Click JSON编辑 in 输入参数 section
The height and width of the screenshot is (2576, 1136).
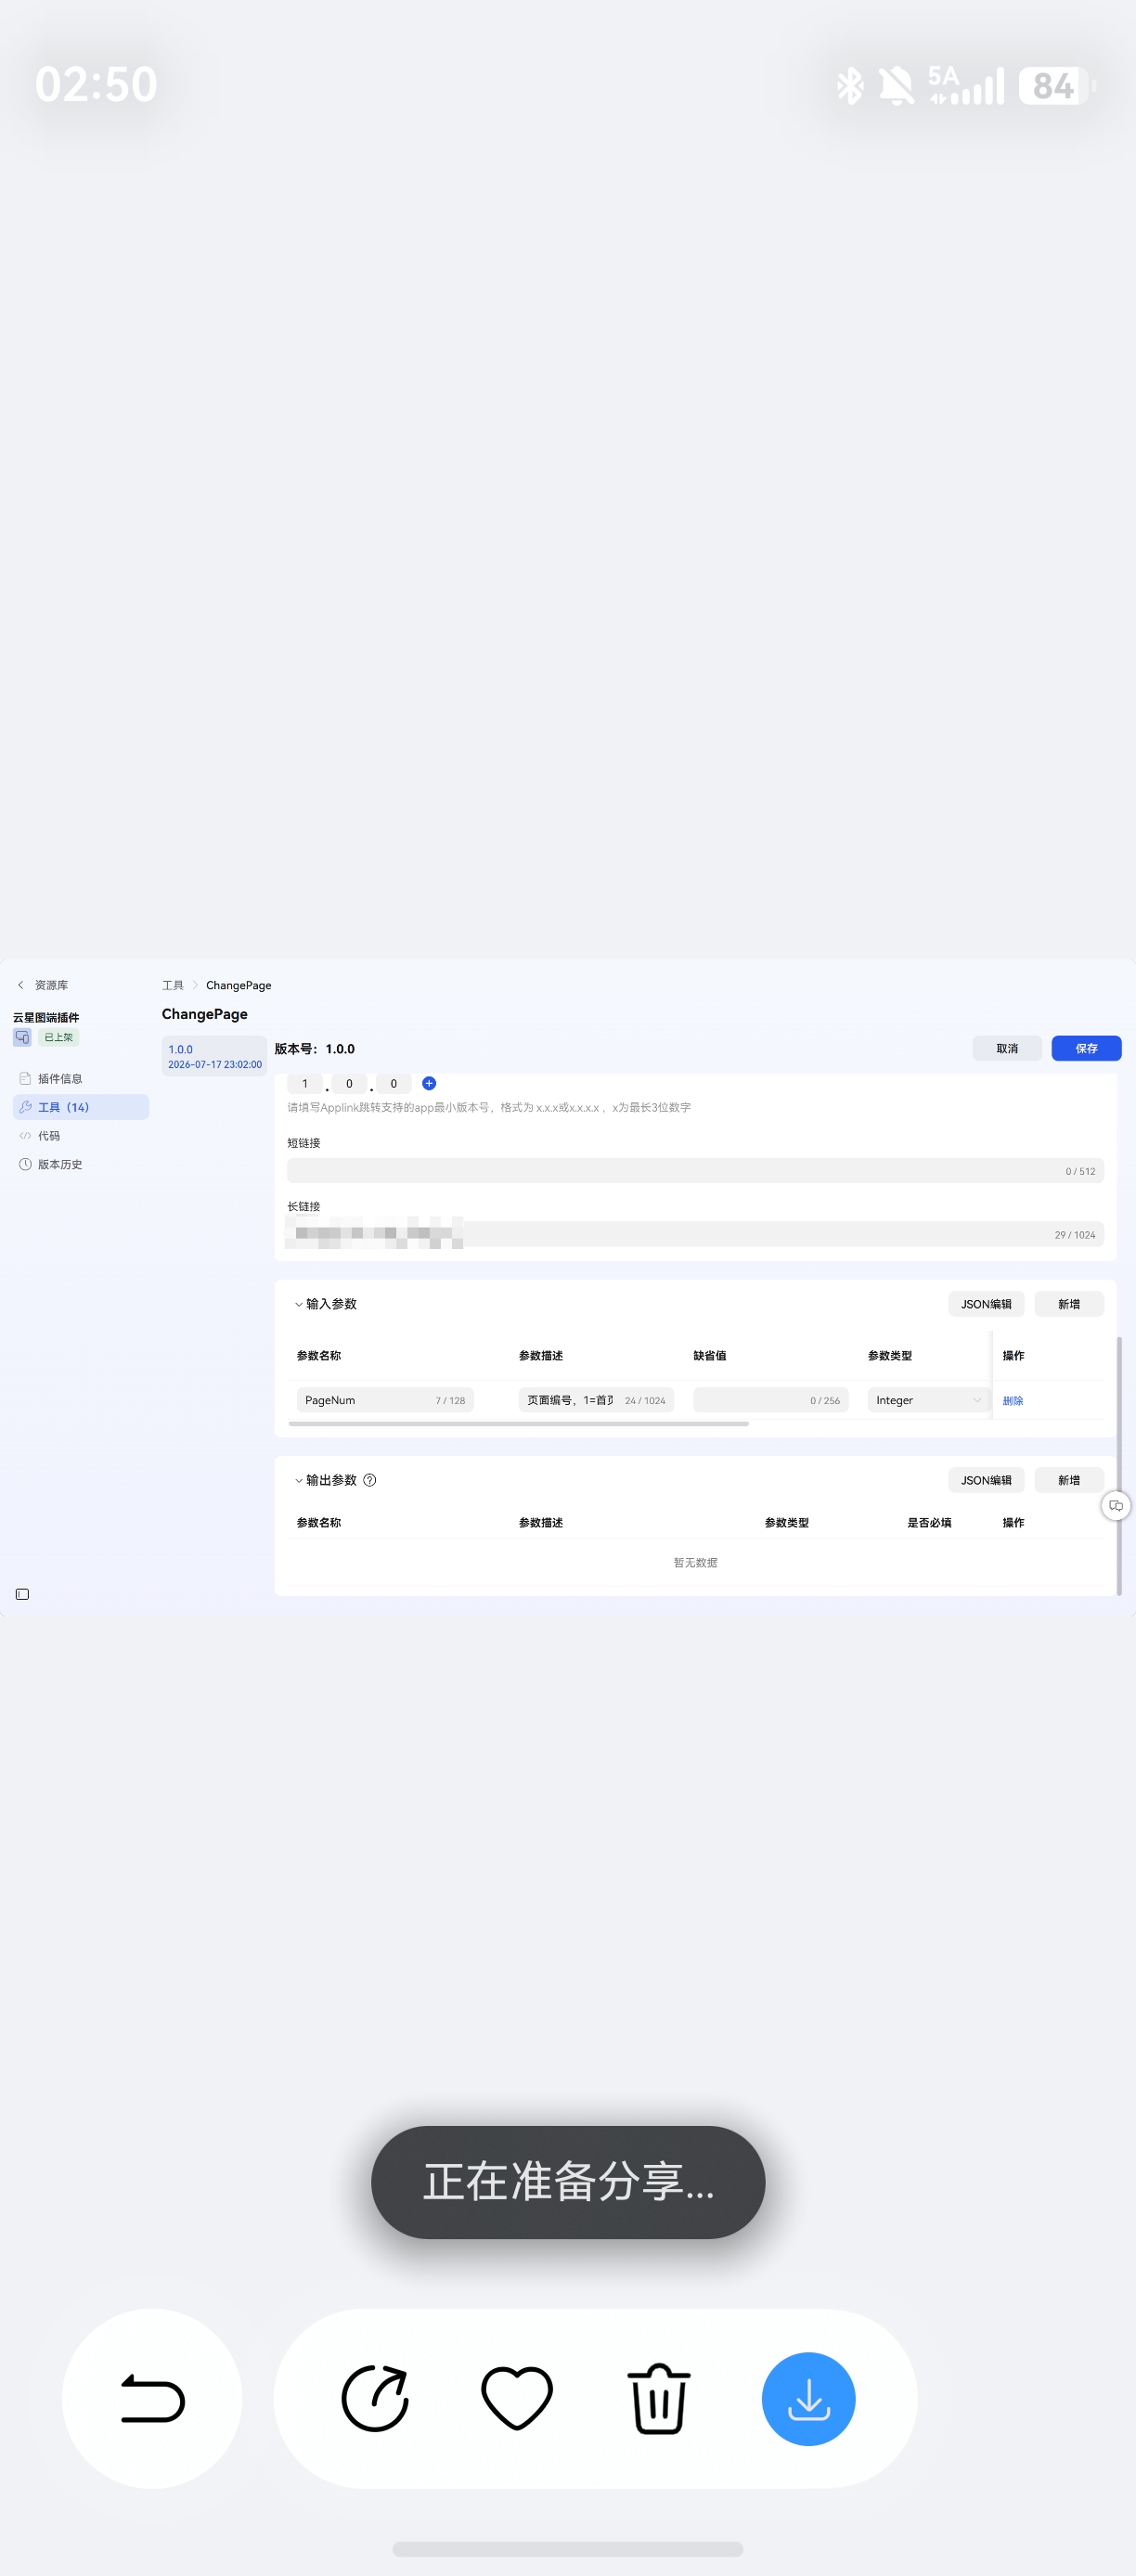click(986, 1304)
